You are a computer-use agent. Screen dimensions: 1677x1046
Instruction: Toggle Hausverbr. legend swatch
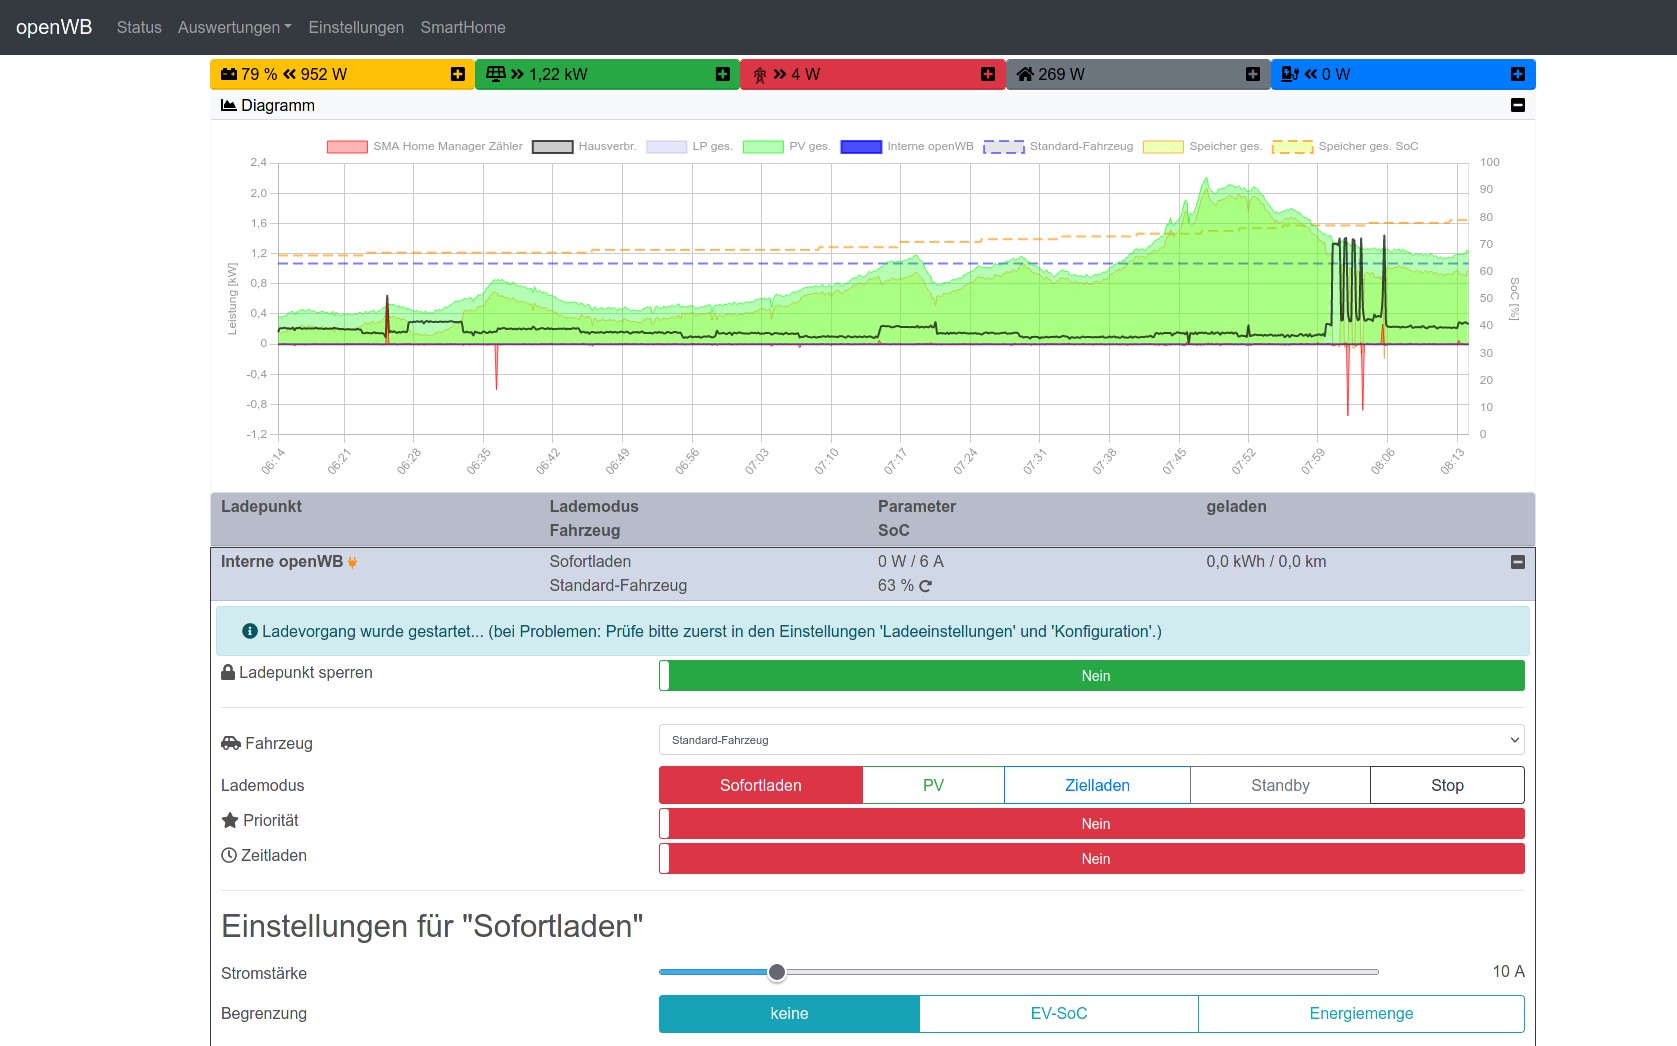[x=553, y=147]
